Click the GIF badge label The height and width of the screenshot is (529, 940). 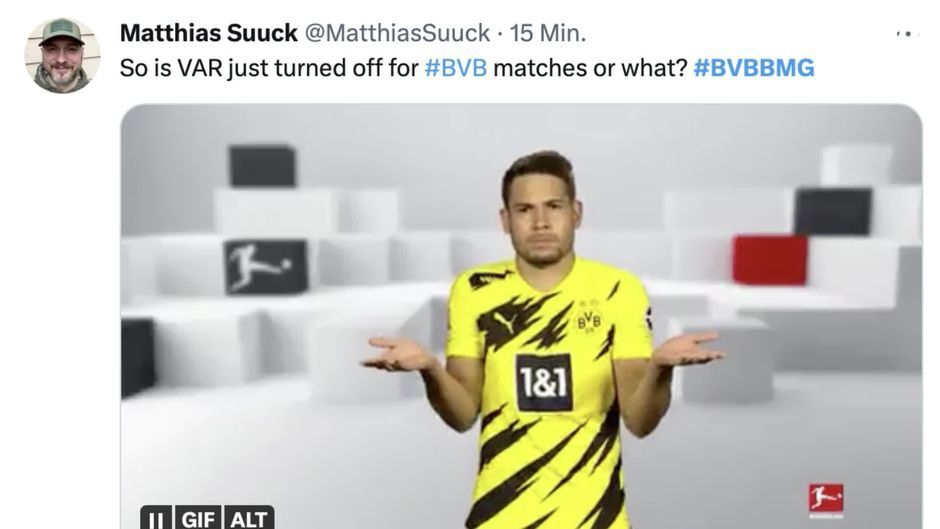198,519
